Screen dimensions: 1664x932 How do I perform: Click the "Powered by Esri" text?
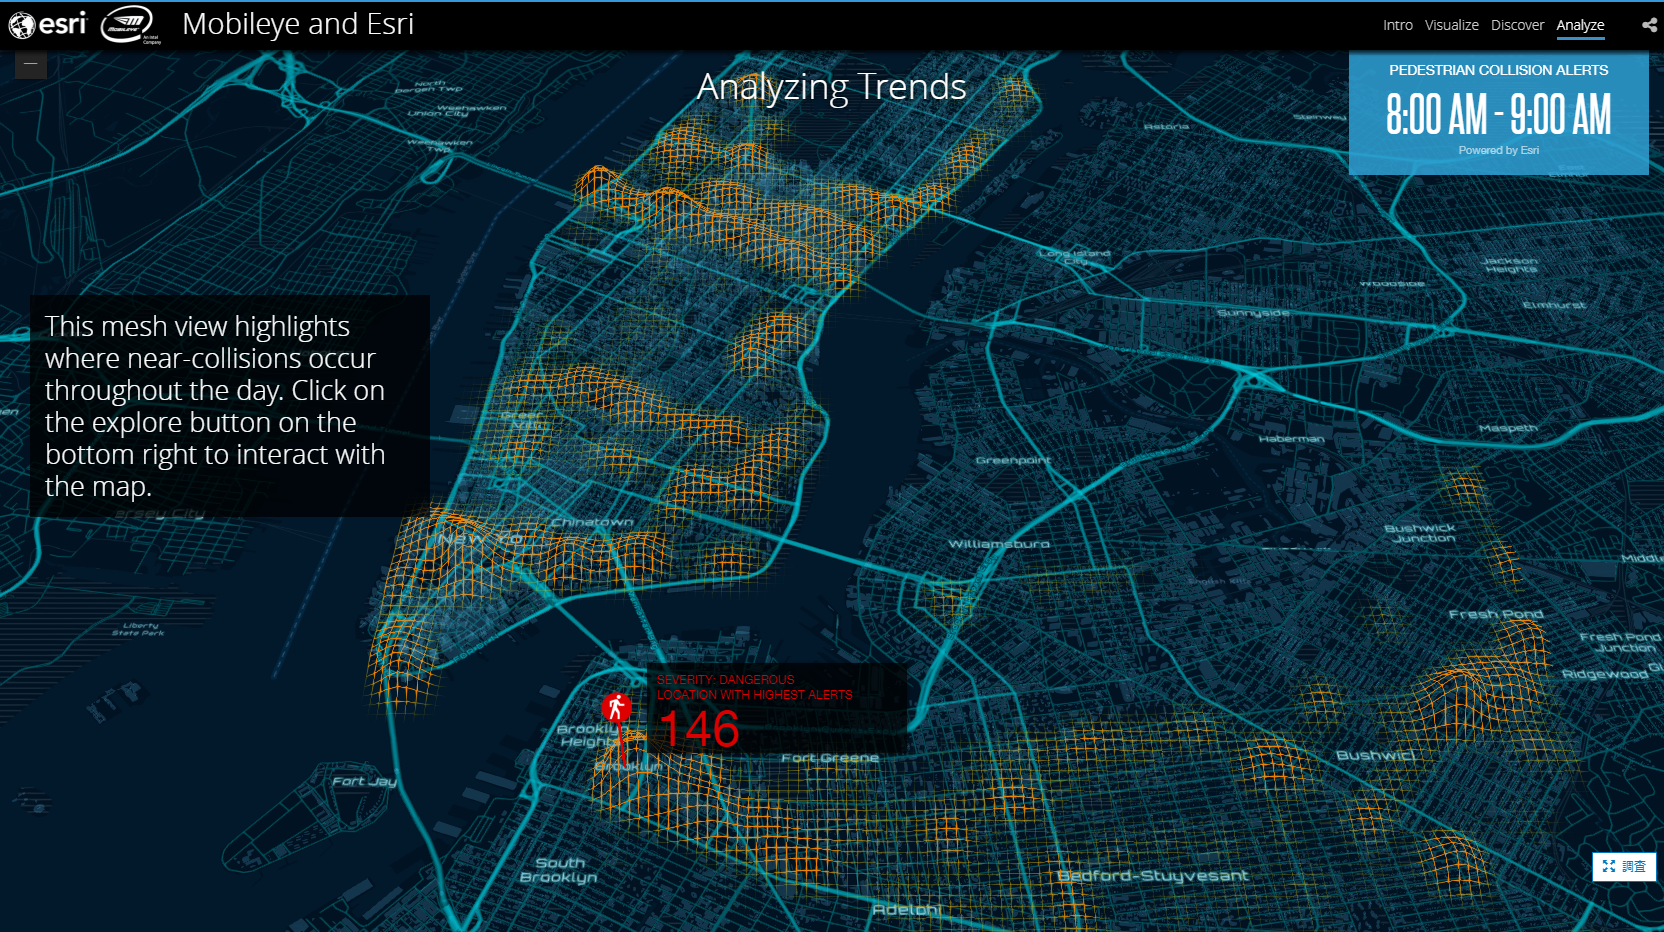click(x=1498, y=150)
